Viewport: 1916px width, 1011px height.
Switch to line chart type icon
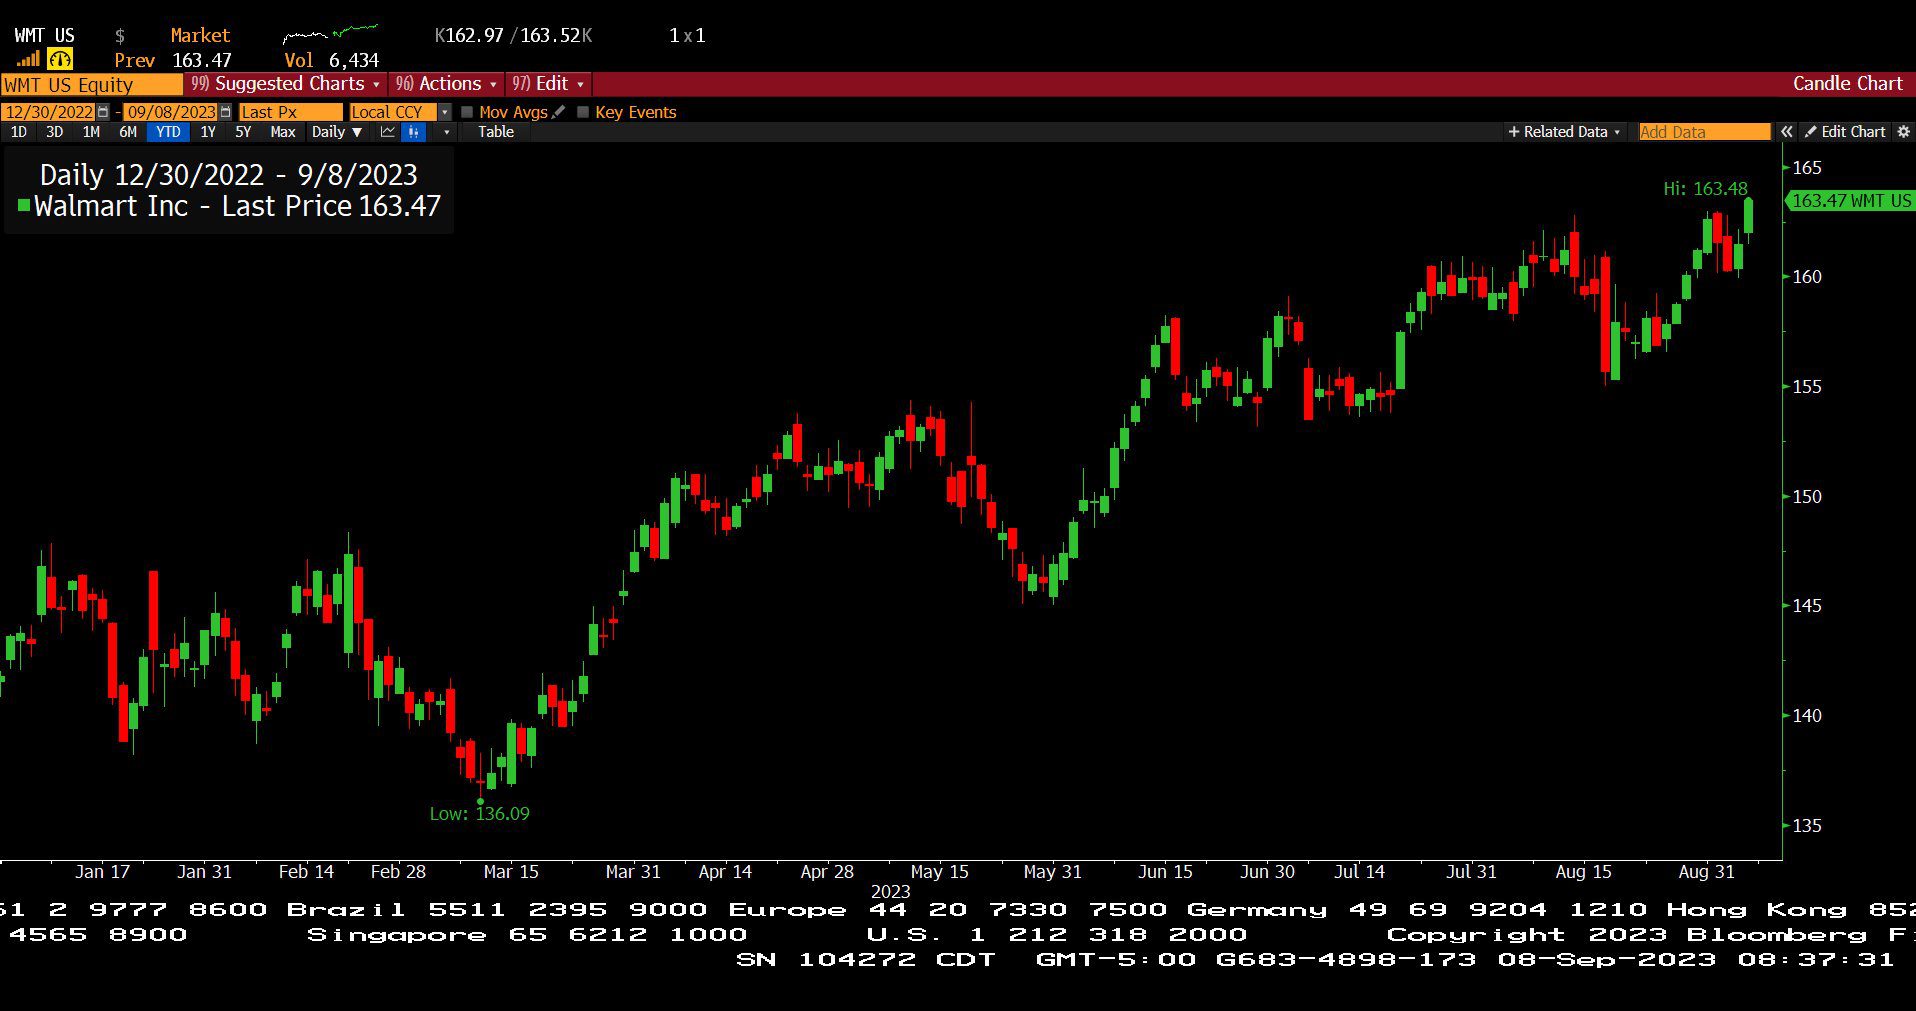point(387,132)
